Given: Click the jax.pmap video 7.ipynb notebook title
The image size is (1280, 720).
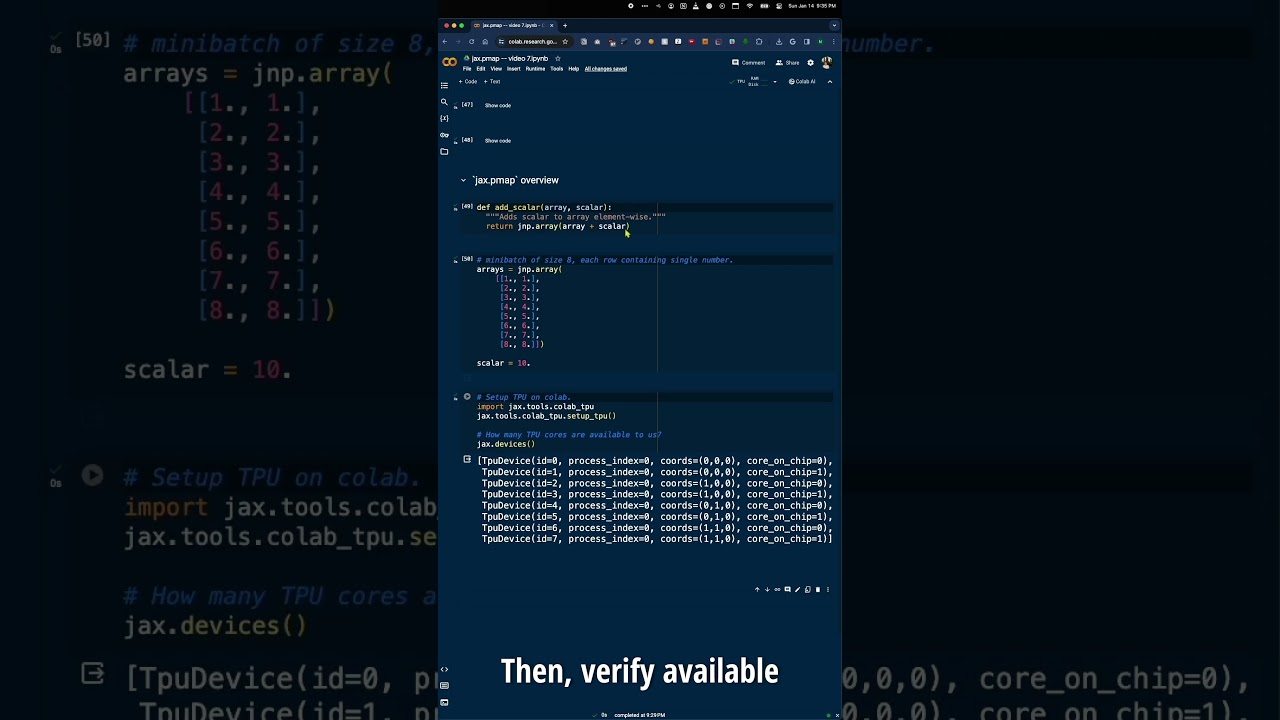Looking at the screenshot, I should point(511,59).
